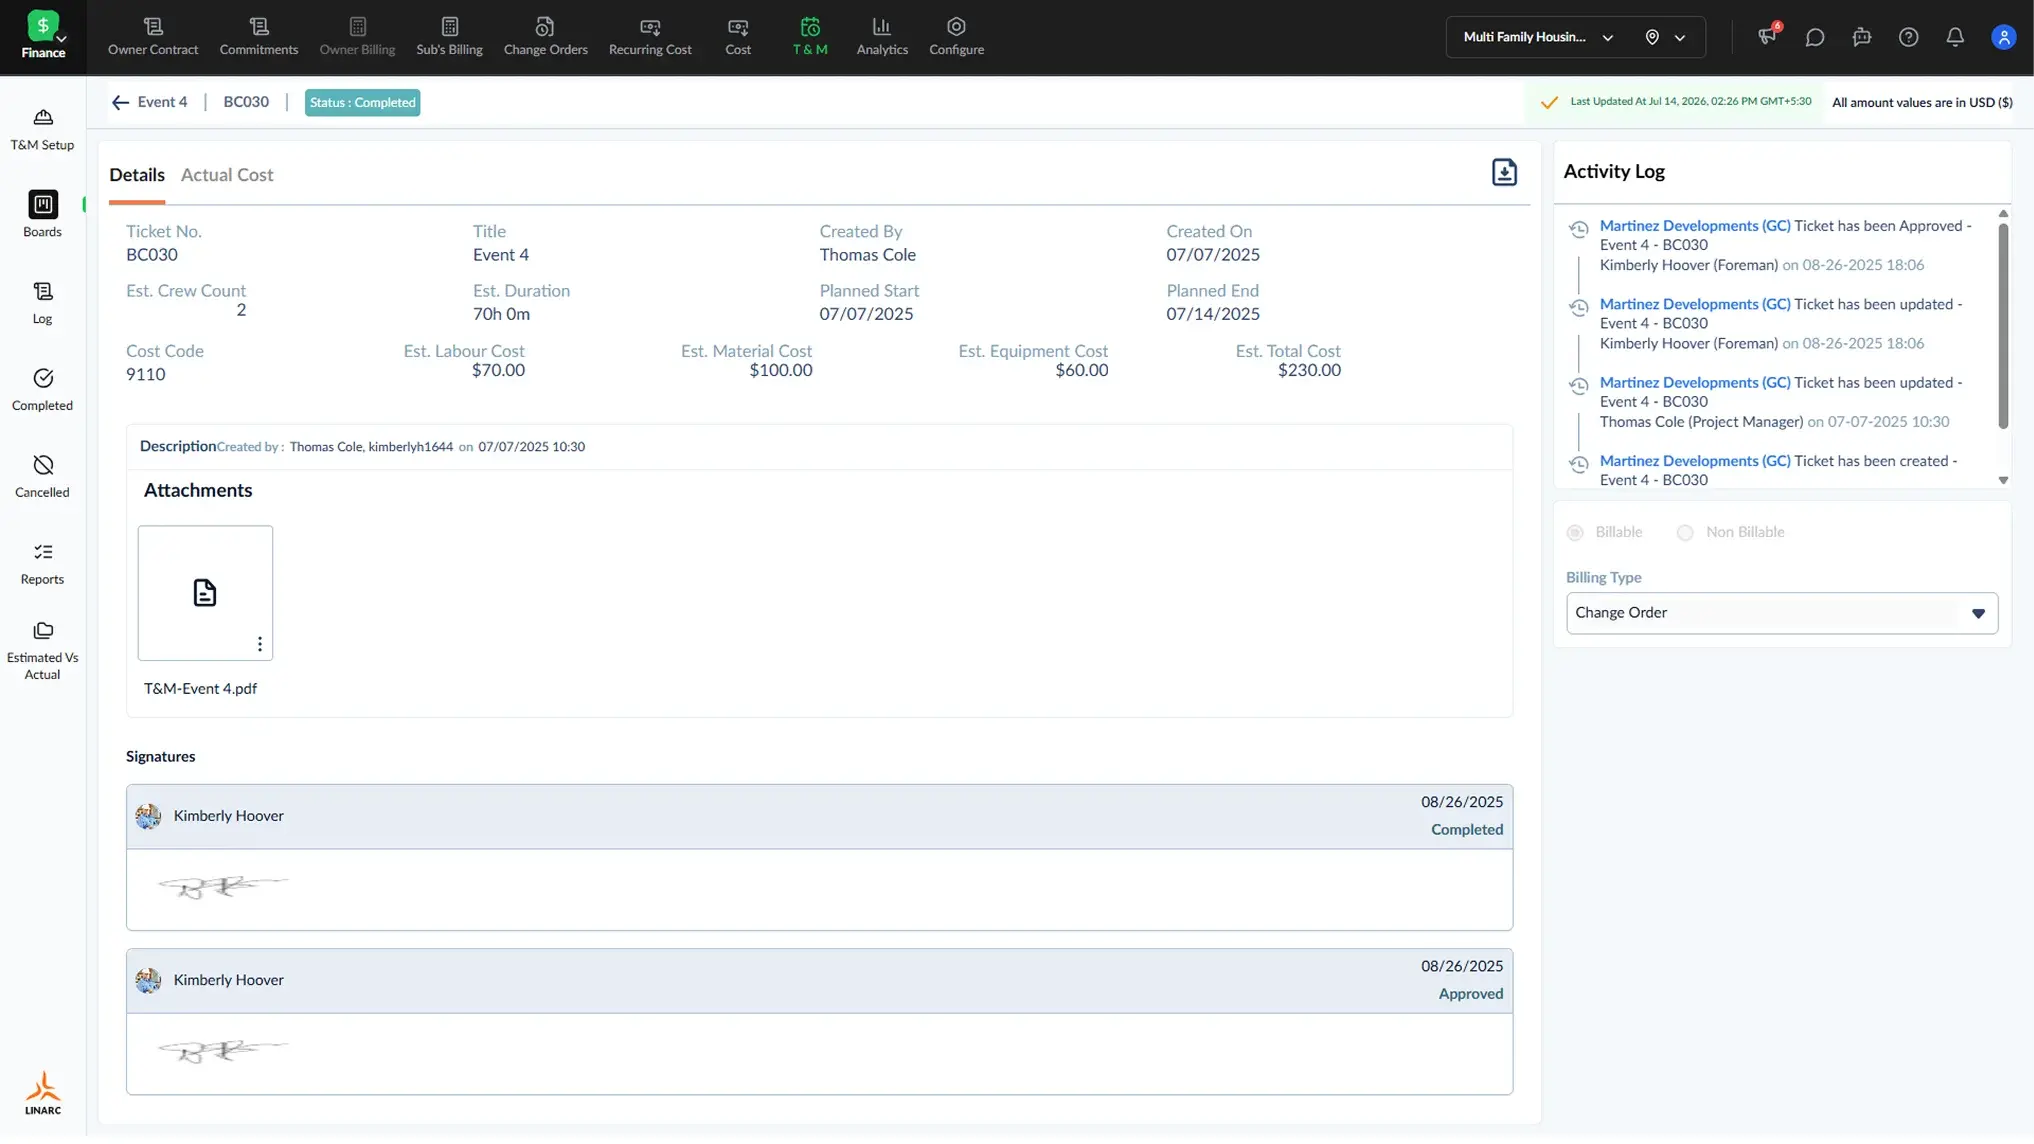
Task: Open Log in sidebar
Action: (42, 302)
